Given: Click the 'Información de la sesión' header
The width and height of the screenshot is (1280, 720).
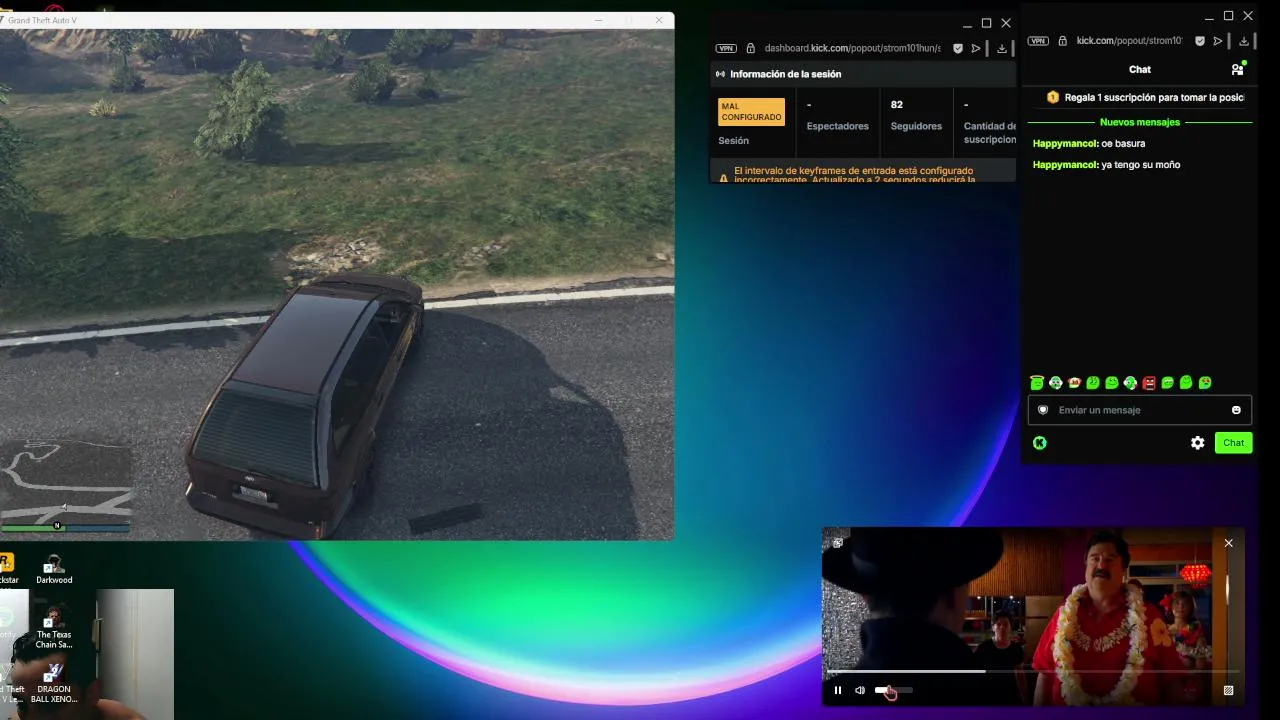Looking at the screenshot, I should click(x=785, y=74).
